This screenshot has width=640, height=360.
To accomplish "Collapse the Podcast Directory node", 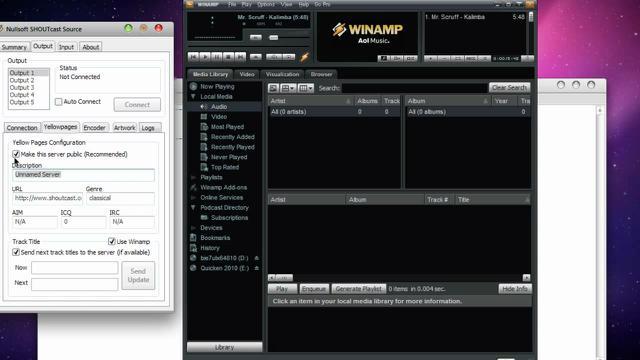I will click(193, 207).
